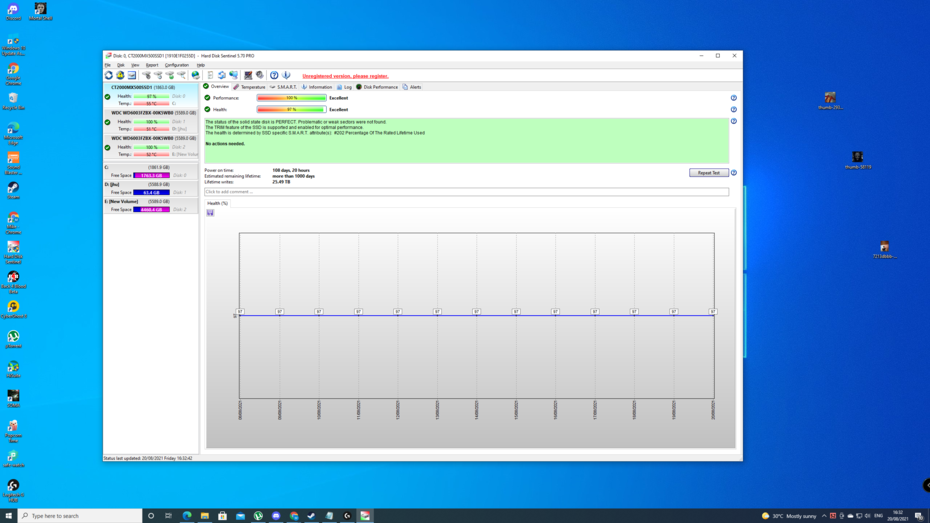The width and height of the screenshot is (930, 523).
Task: Click the weather widget in the taskbar
Action: (789, 516)
